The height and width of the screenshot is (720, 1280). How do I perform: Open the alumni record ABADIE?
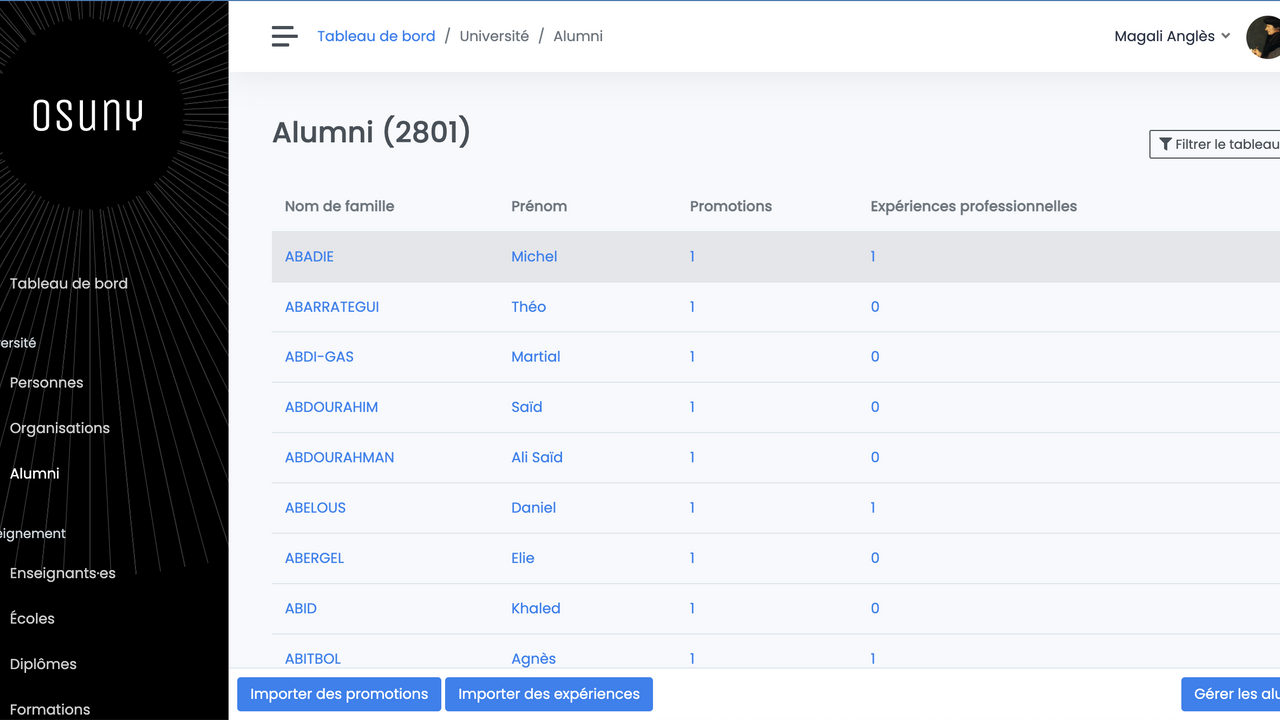coord(309,256)
